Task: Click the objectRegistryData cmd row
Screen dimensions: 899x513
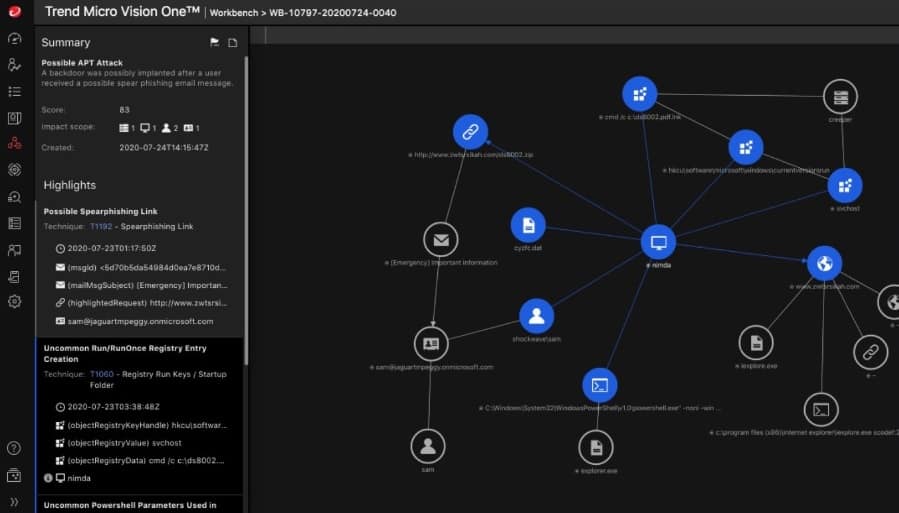Action: coord(139,461)
